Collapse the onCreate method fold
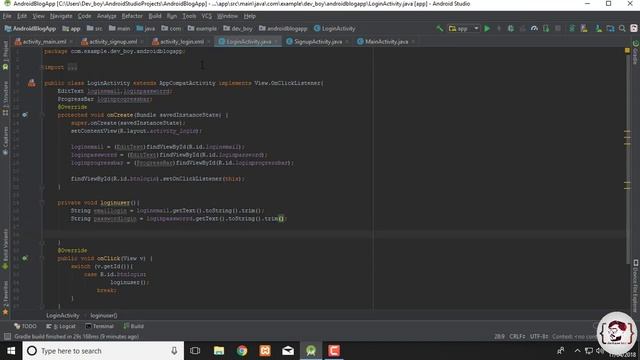The height and width of the screenshot is (360, 640). pyautogui.click(x=42, y=115)
